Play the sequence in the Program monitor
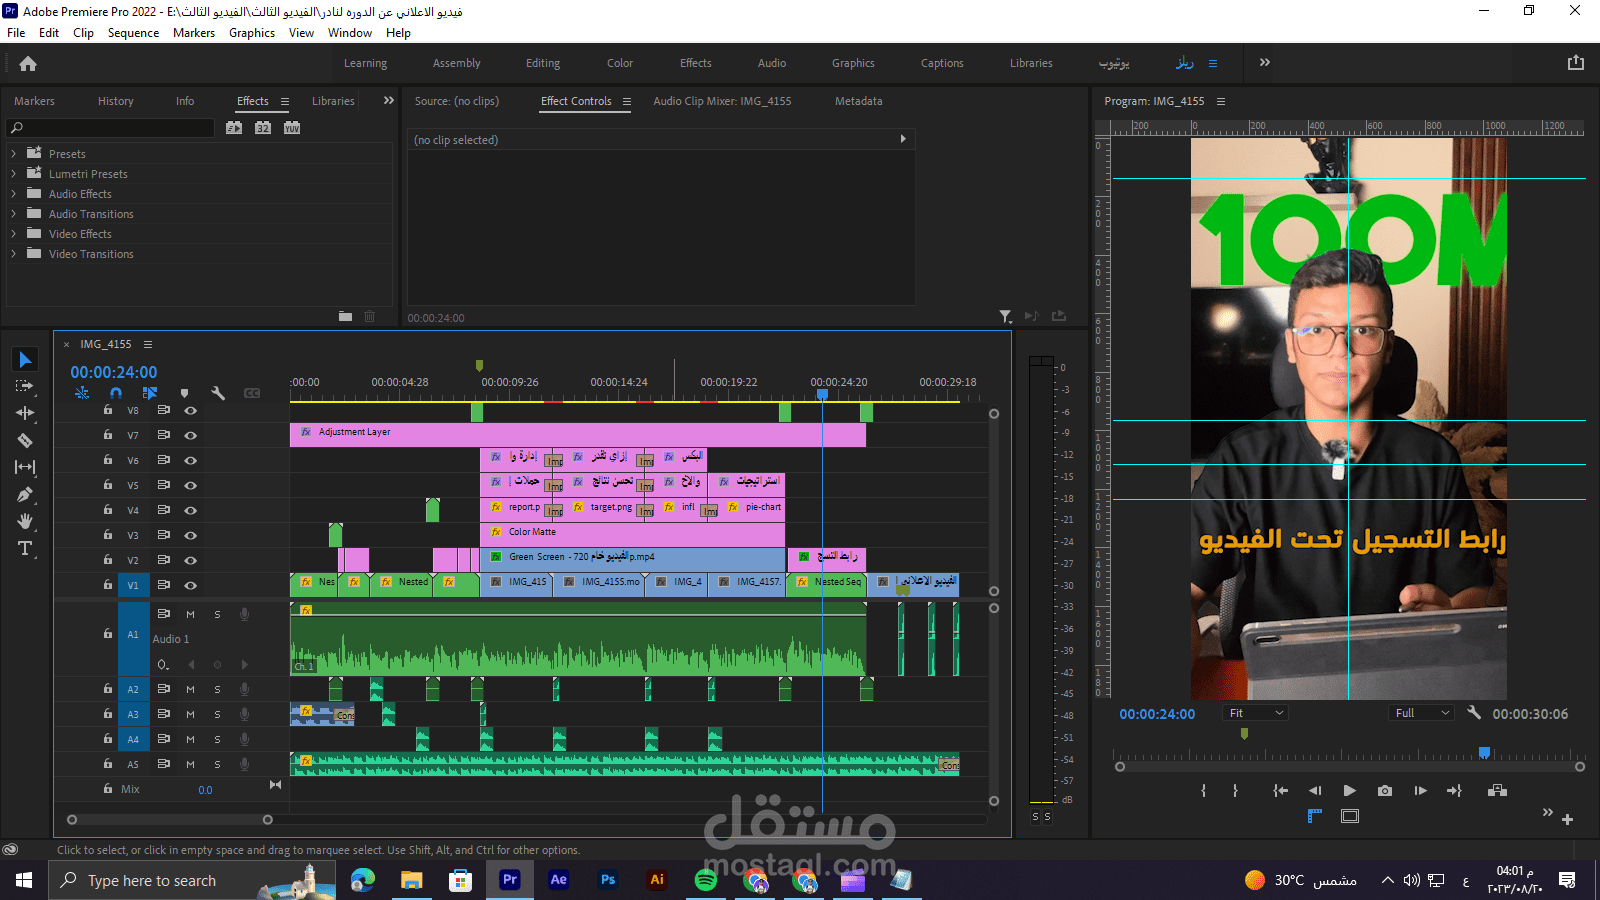Viewport: 1600px width, 900px height. tap(1349, 791)
